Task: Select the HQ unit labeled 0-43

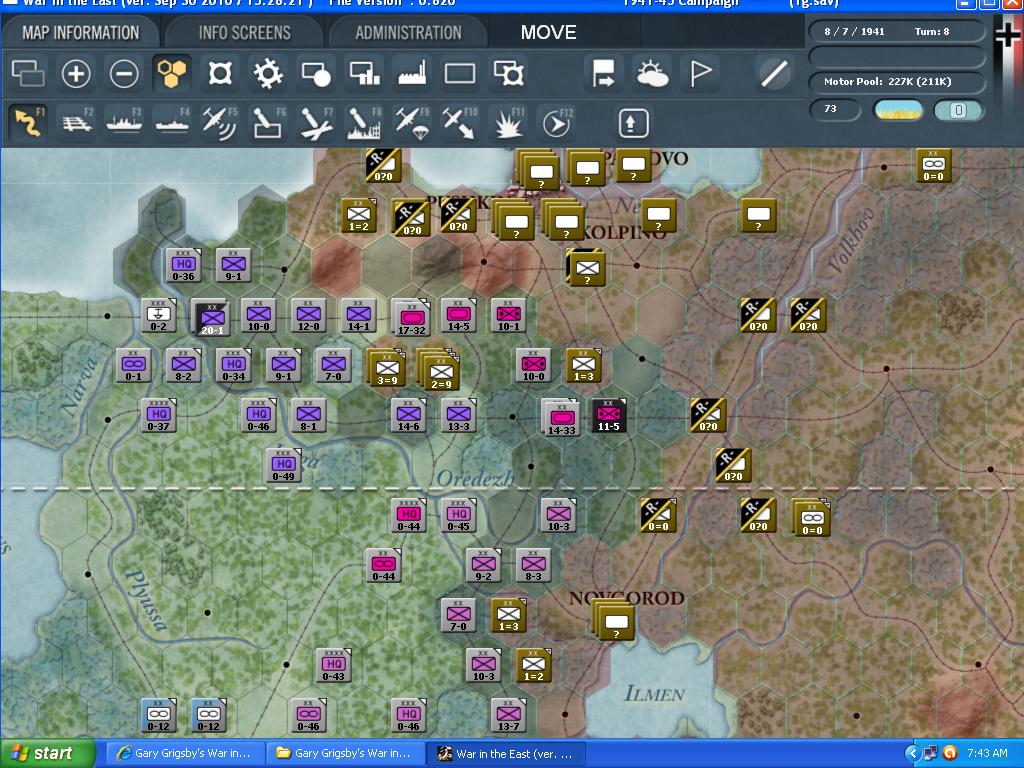Action: point(334,665)
